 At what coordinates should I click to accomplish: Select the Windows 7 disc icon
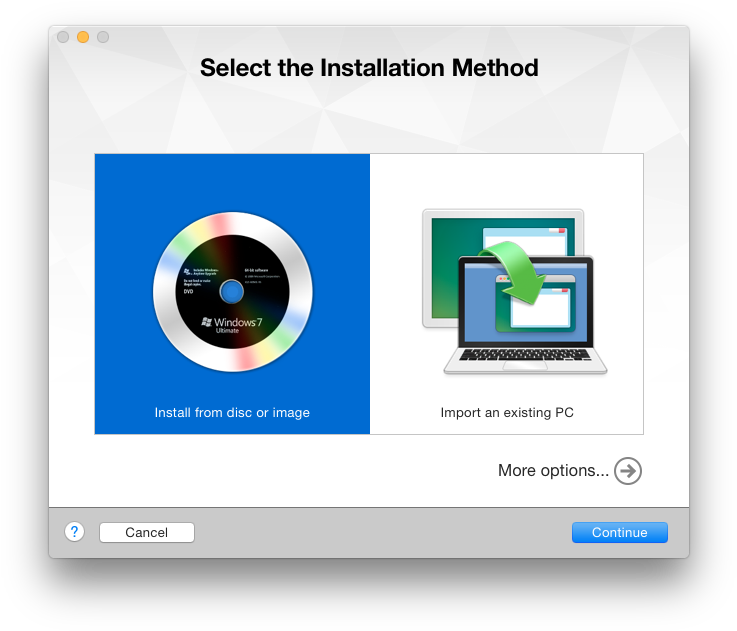click(233, 292)
